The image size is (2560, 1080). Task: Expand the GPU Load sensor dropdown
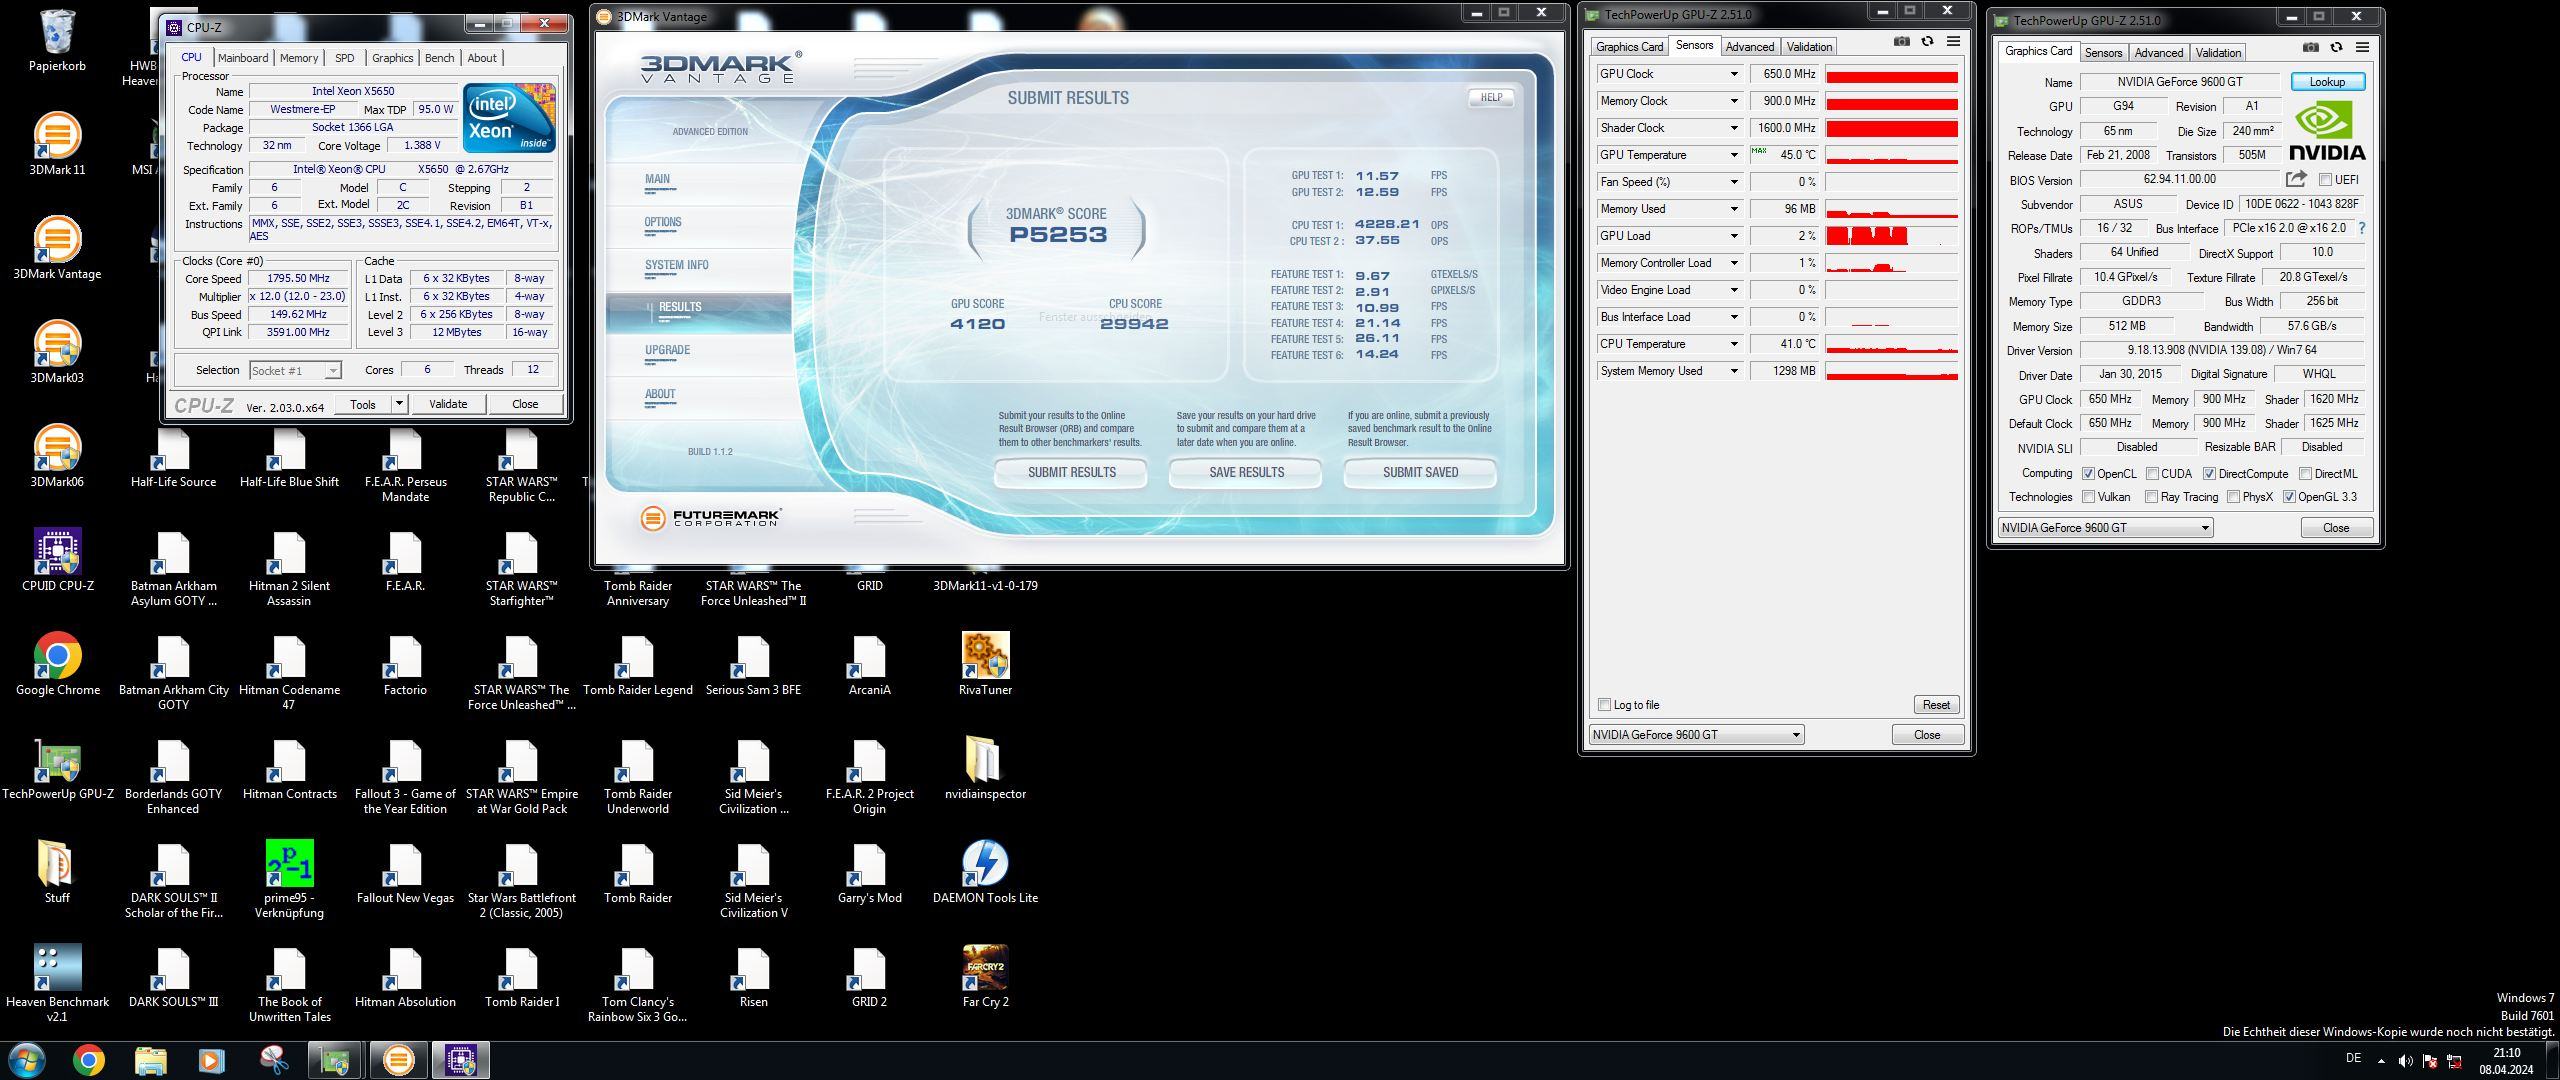pyautogui.click(x=1734, y=236)
